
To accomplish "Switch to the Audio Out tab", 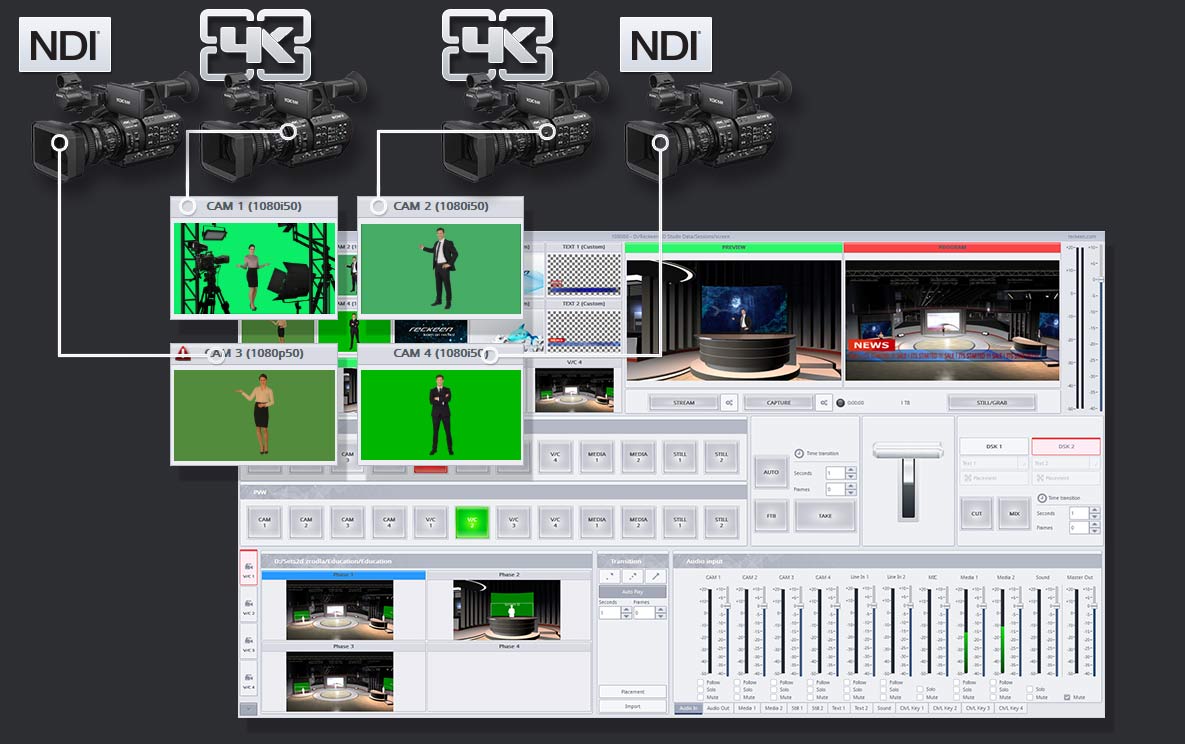I will (717, 707).
